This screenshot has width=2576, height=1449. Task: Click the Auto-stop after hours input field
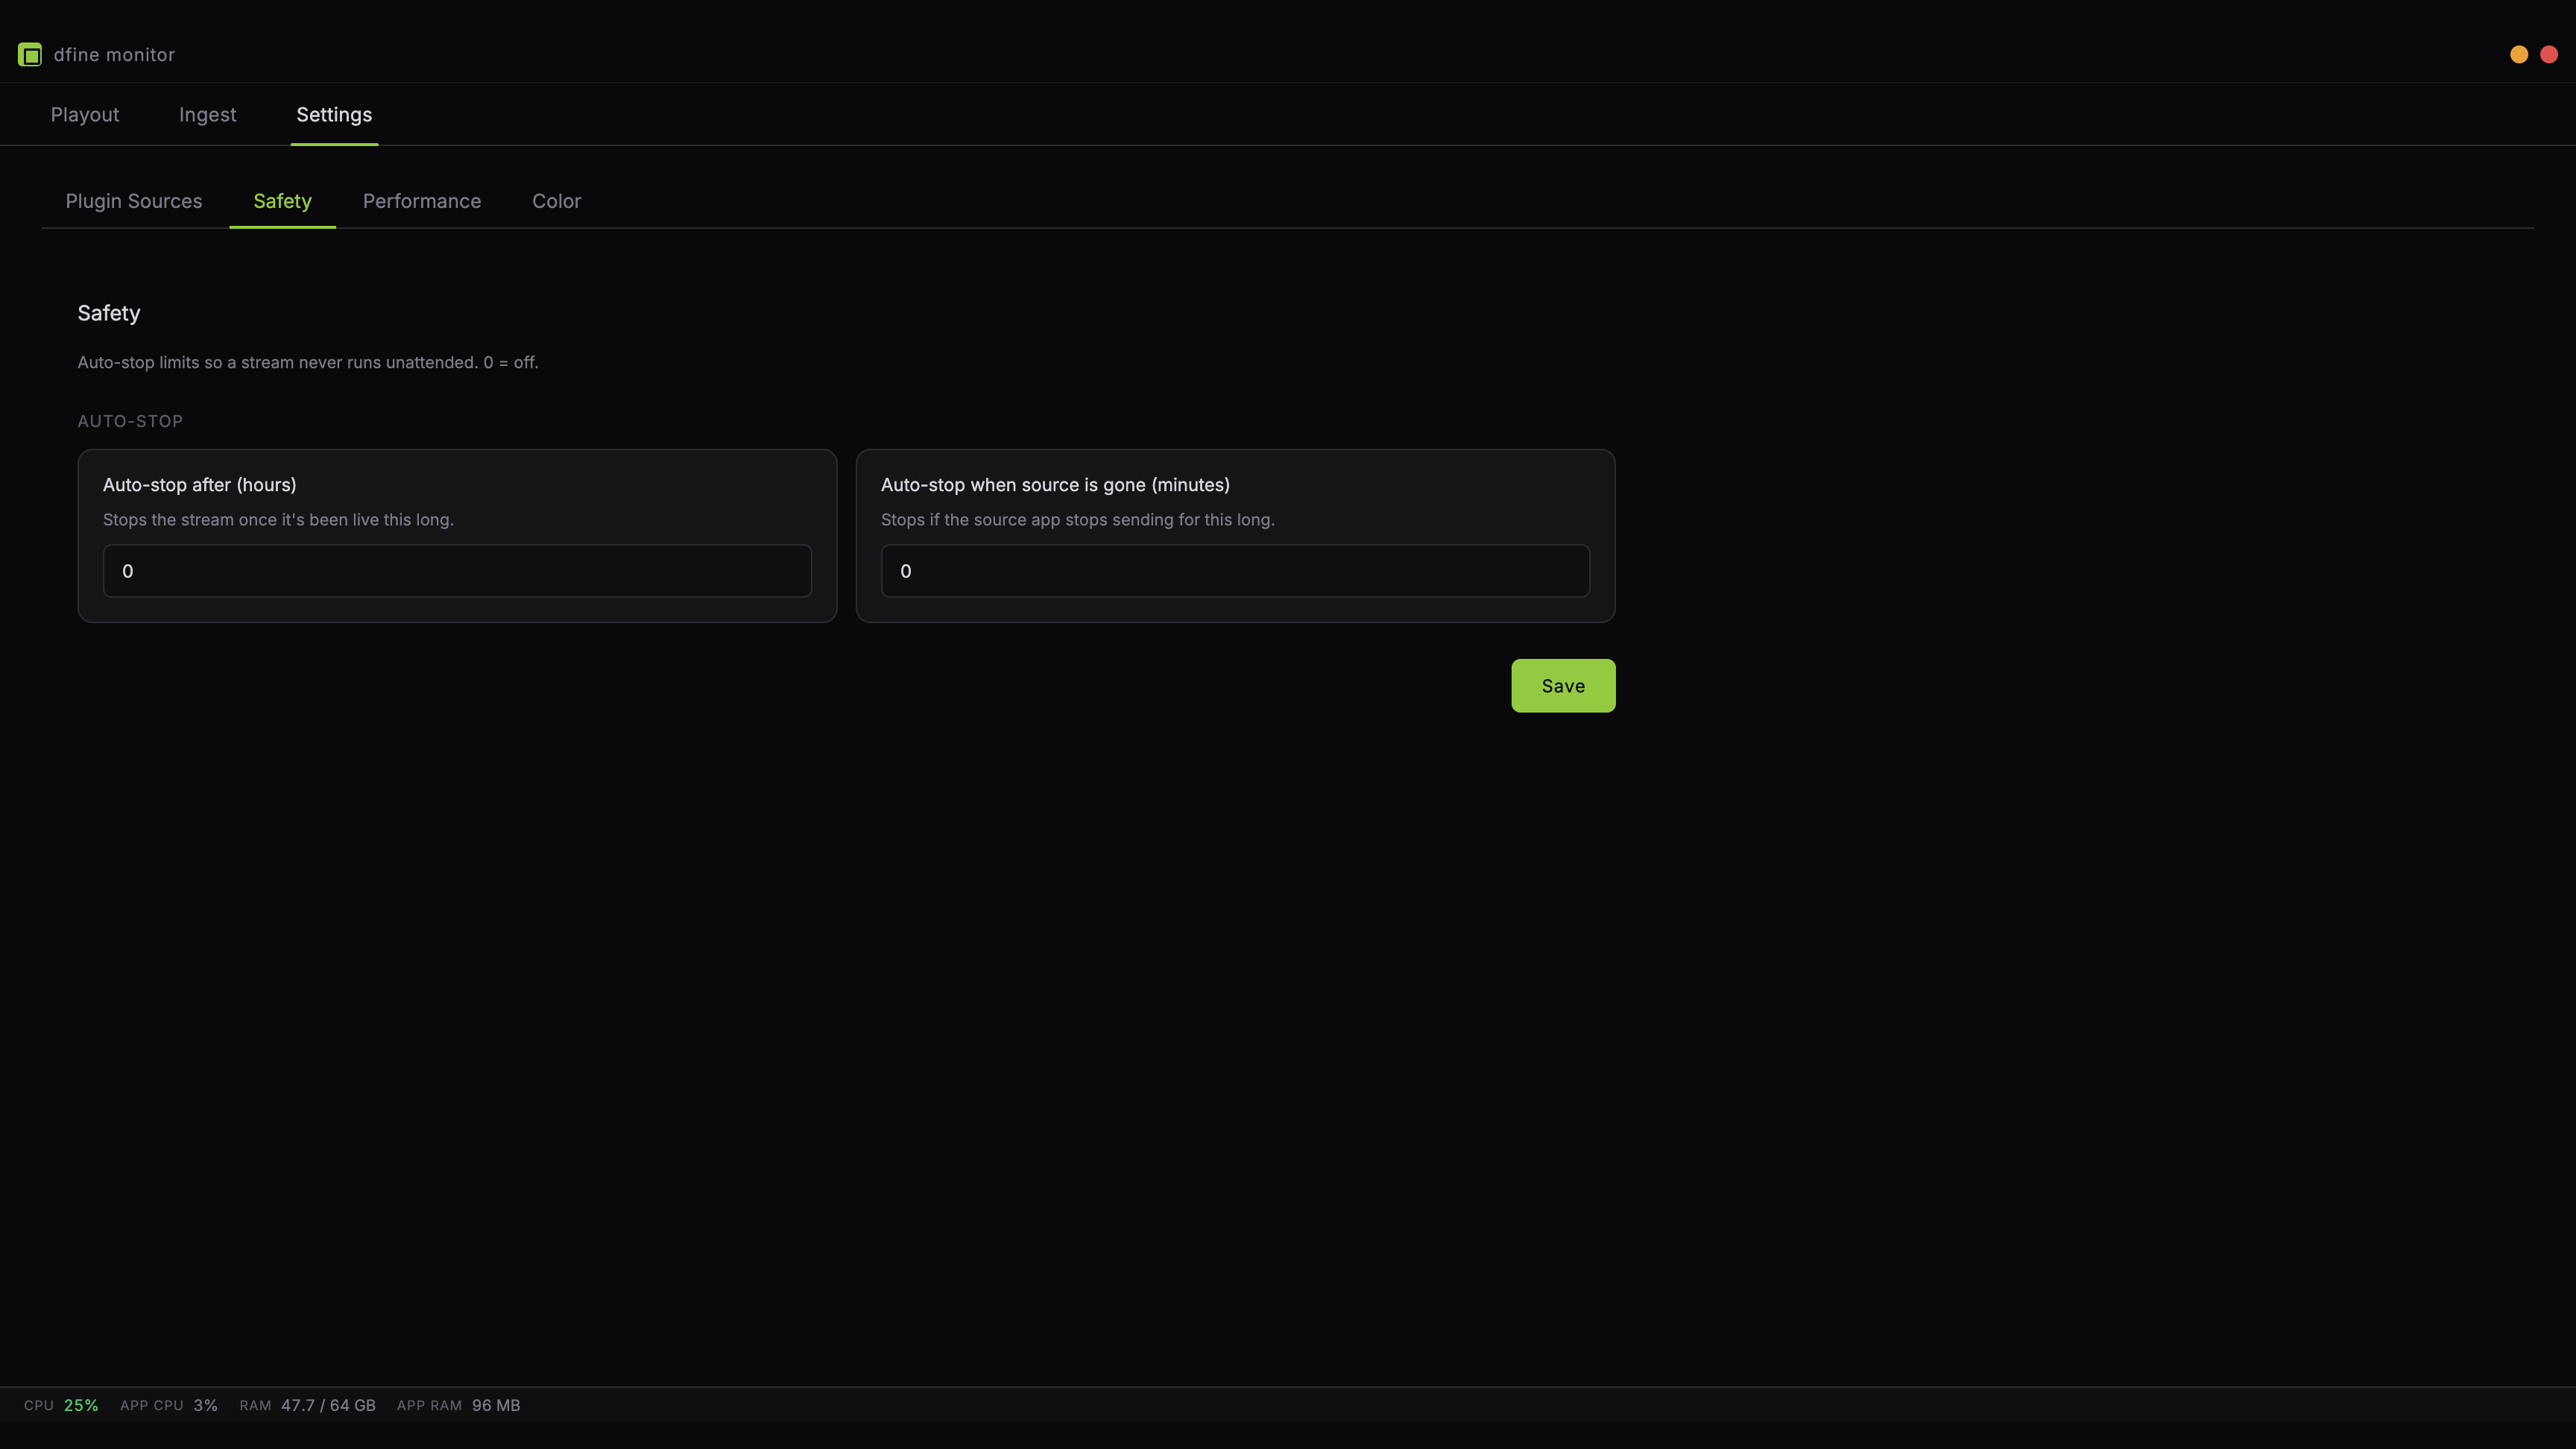457,571
